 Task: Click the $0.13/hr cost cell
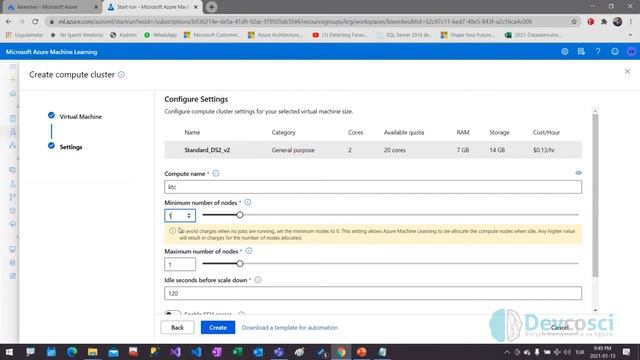pos(544,150)
